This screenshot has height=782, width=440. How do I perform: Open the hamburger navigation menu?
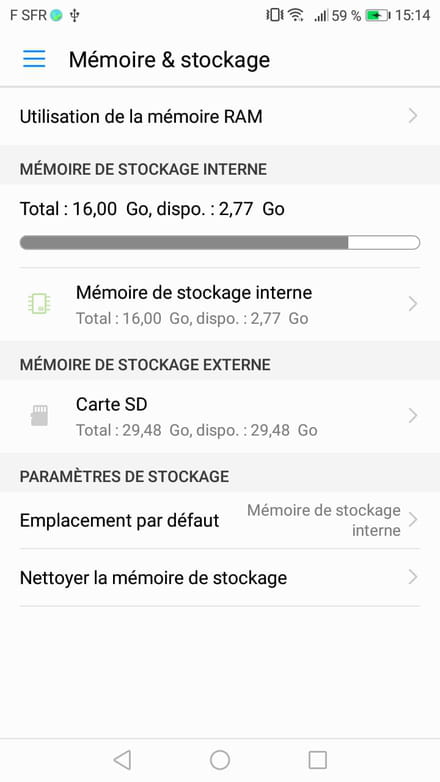(34, 59)
